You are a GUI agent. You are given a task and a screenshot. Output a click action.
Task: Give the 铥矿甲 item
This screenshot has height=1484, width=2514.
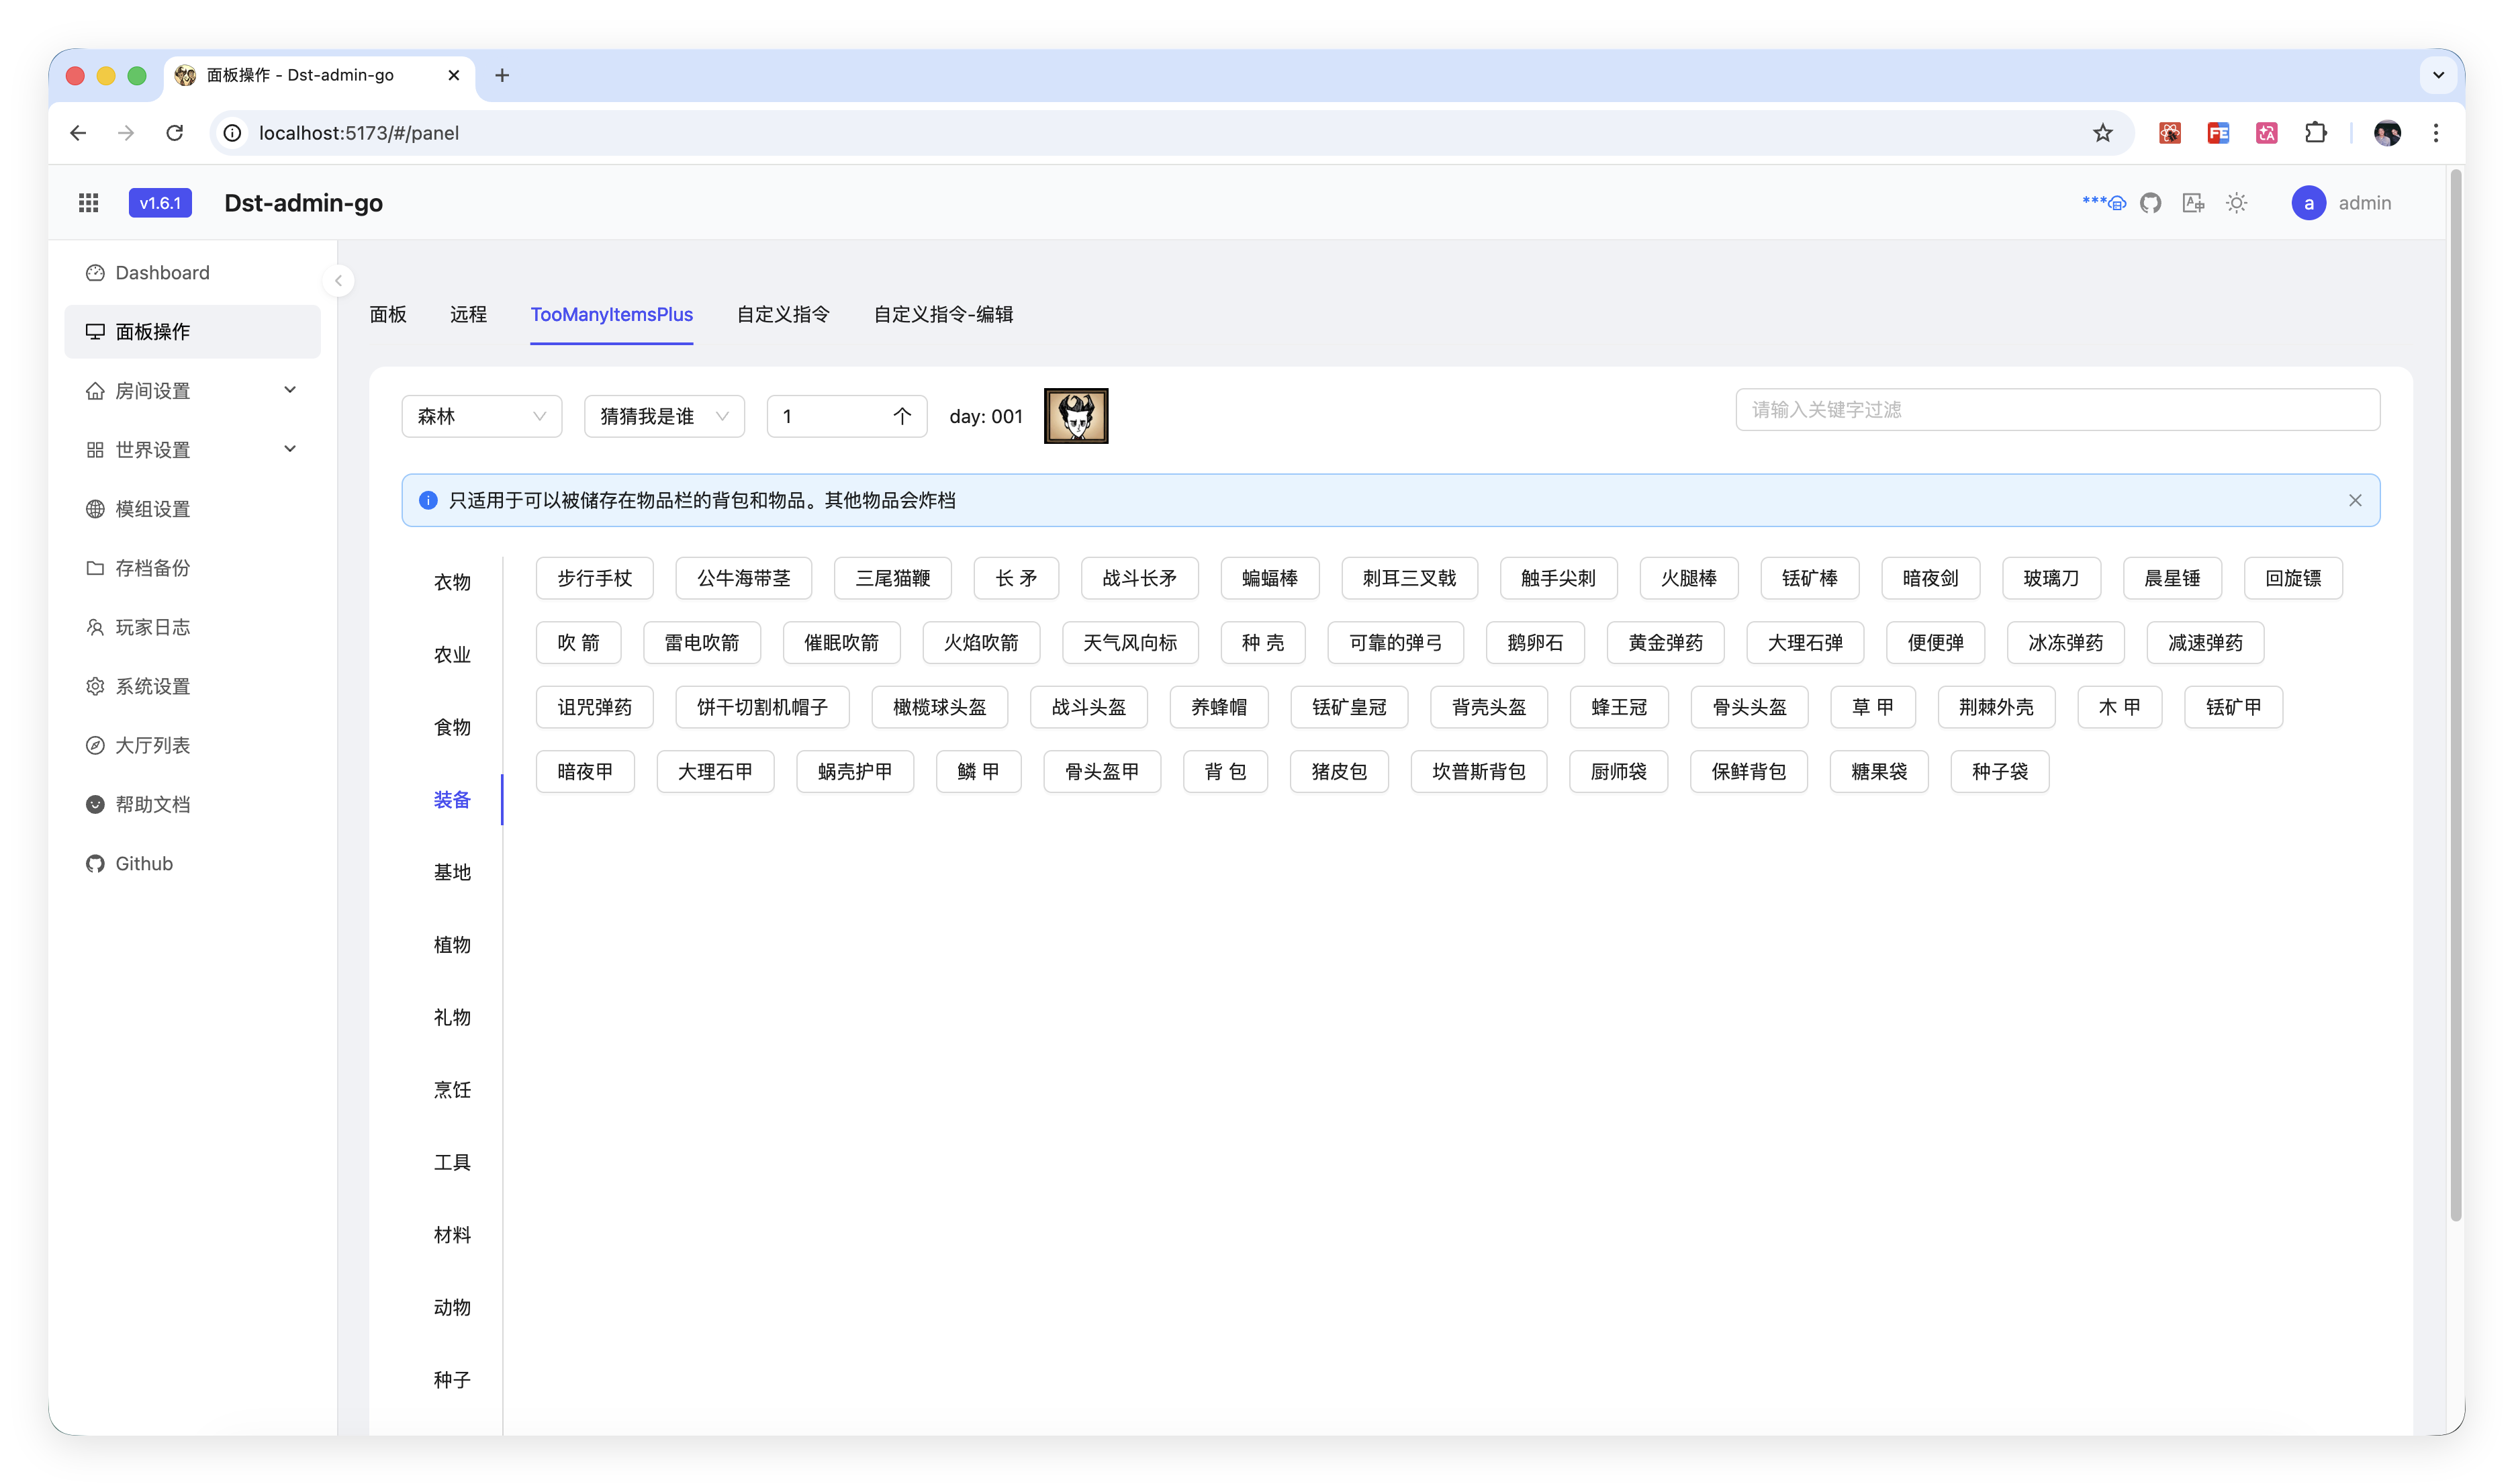coord(2233,707)
